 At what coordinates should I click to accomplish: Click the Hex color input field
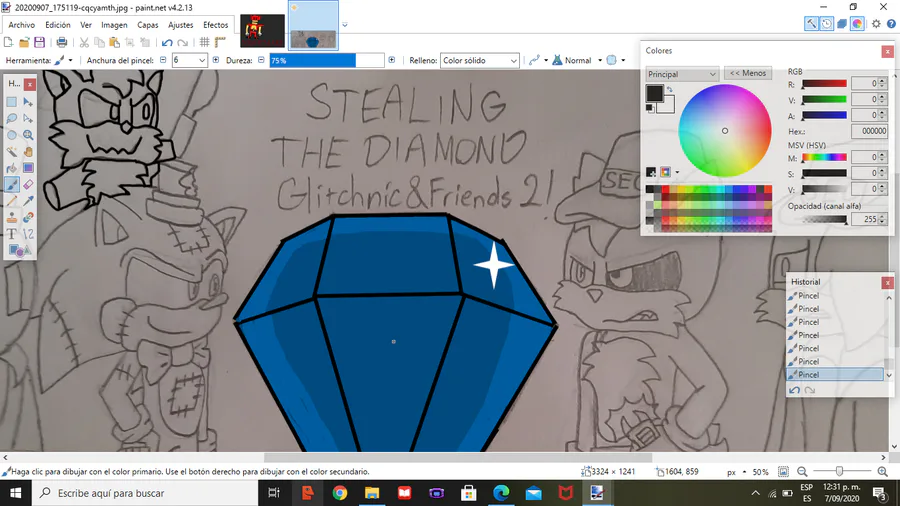point(869,131)
